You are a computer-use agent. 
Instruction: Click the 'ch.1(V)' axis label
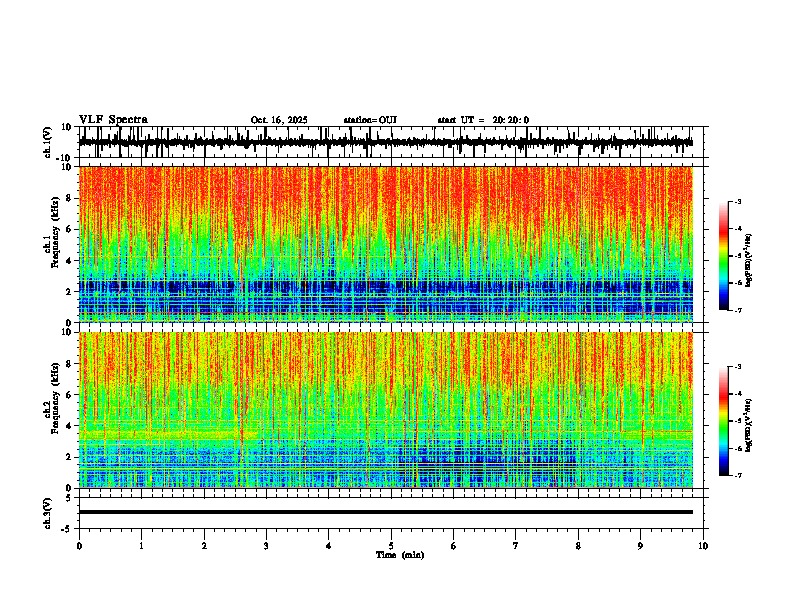pyautogui.click(x=47, y=142)
